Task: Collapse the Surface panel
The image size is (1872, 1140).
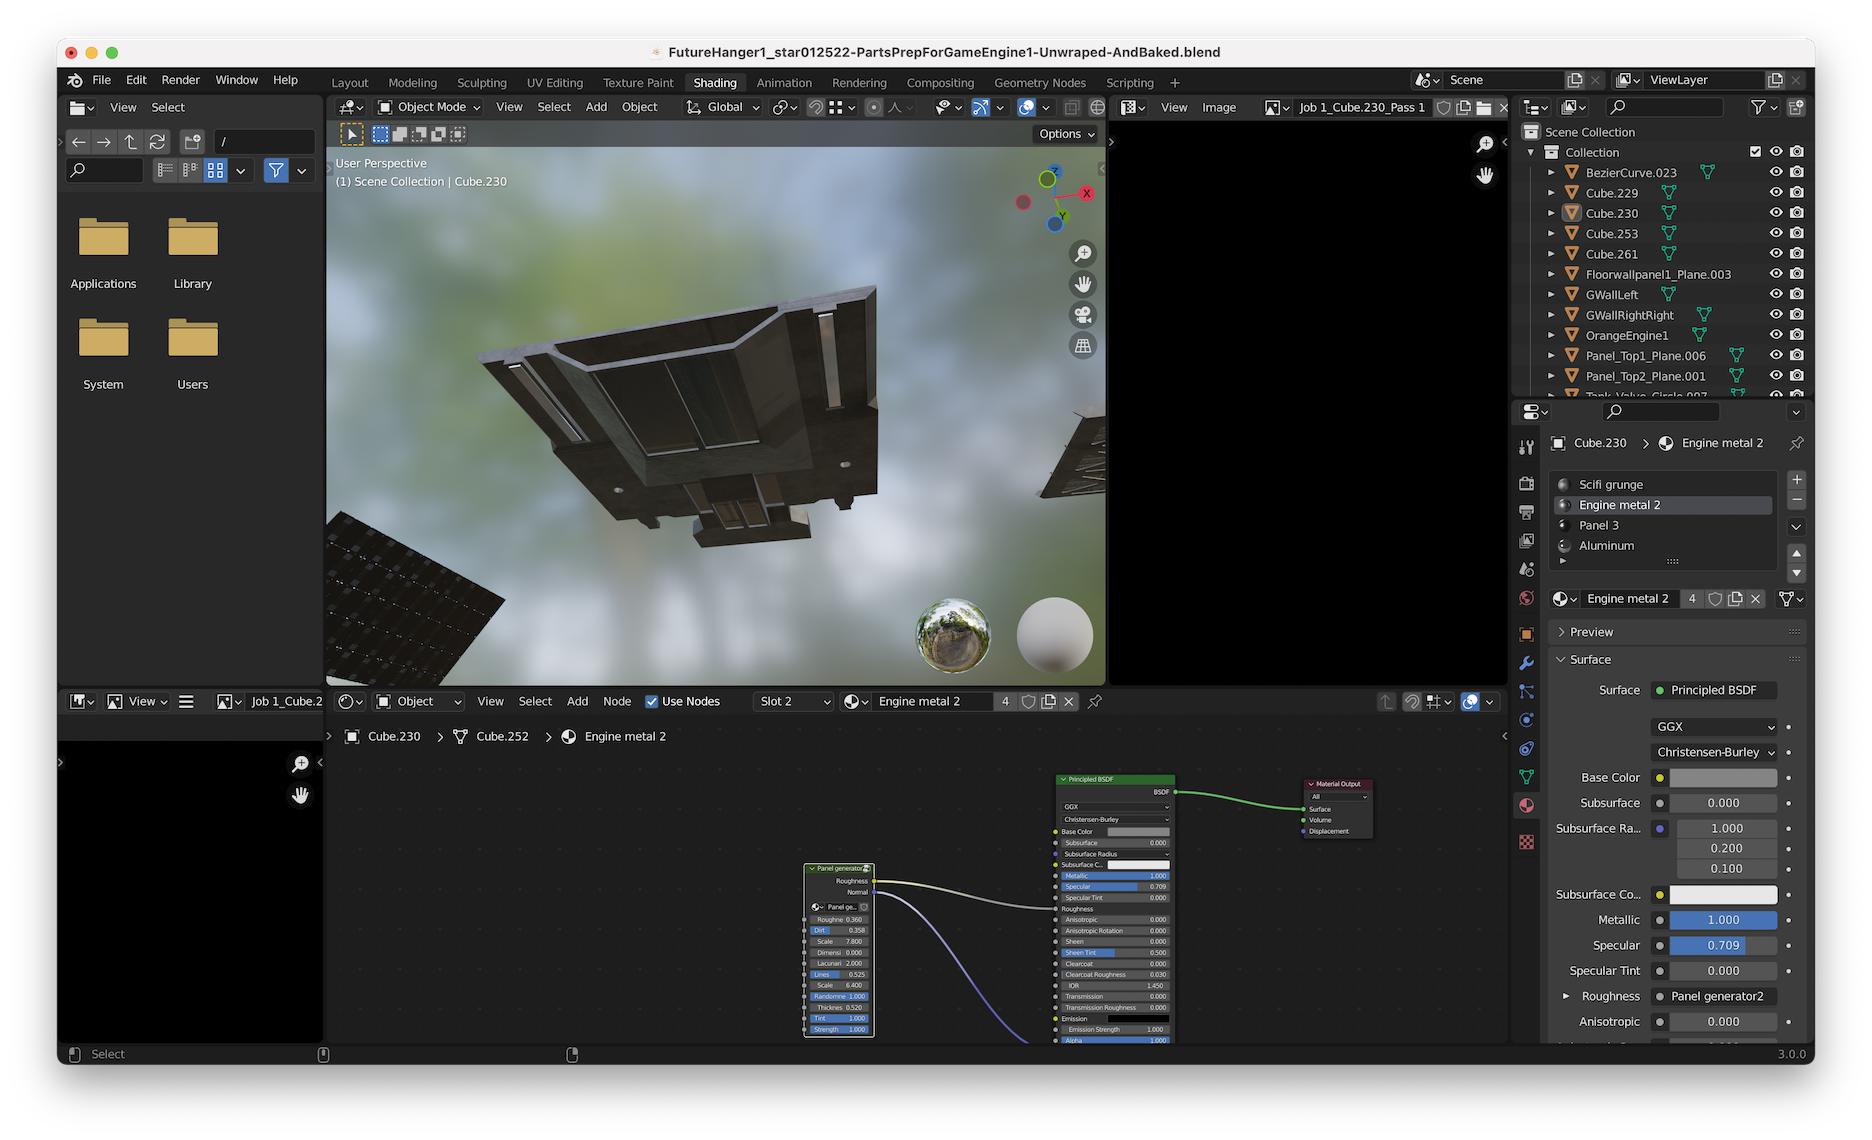Action: tap(1590, 660)
